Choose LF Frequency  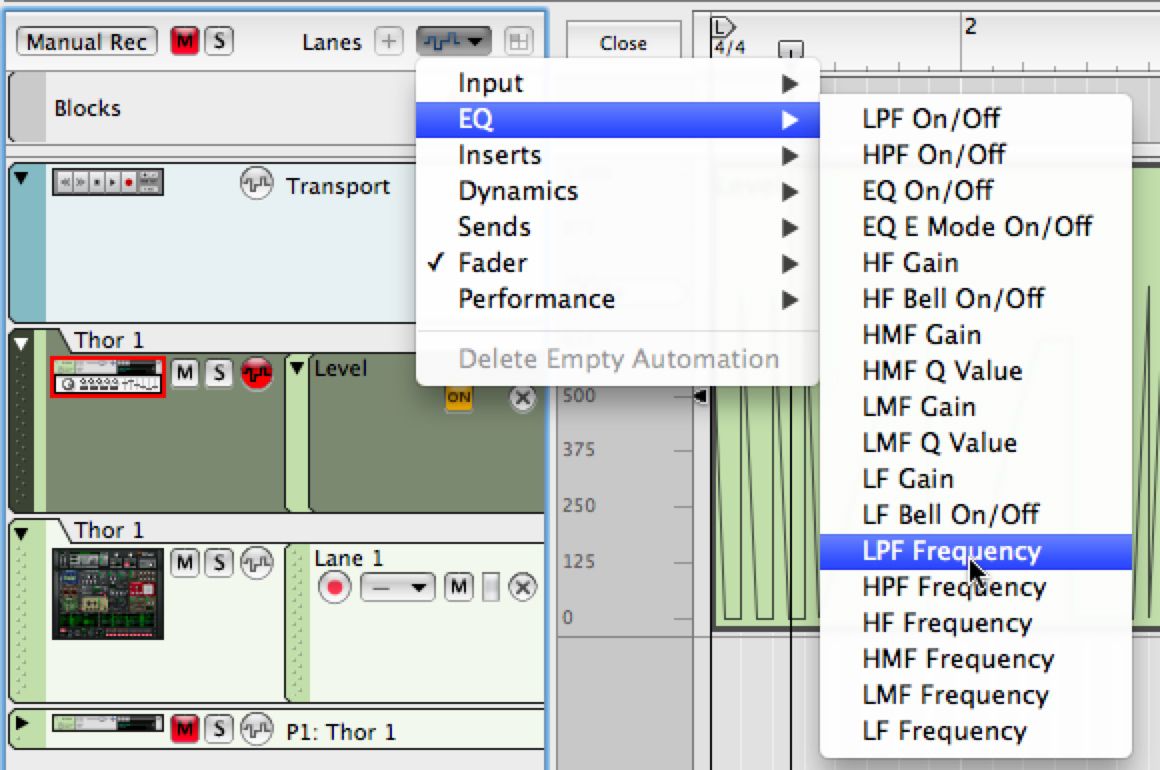976,732
